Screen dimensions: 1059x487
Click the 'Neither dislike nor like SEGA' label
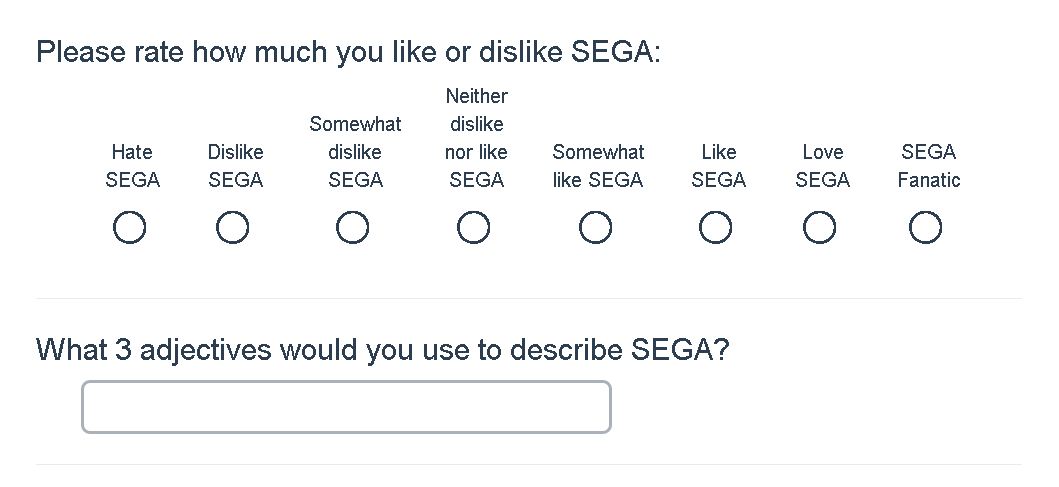coord(476,139)
